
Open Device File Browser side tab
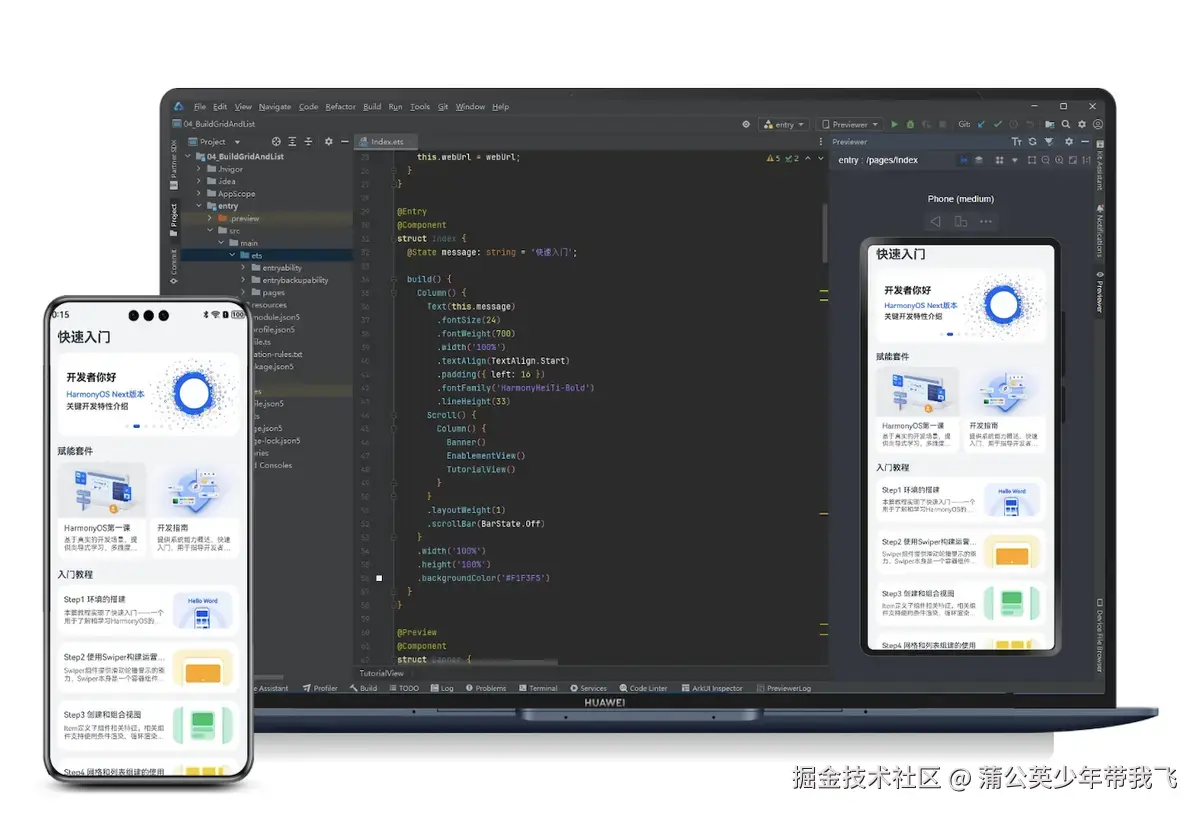(x=1099, y=634)
